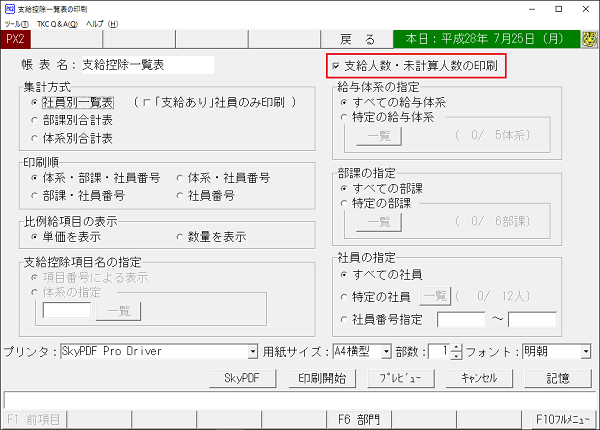Select 単価を表示 option
Screen dimensions: 600x430
[x=34, y=237]
